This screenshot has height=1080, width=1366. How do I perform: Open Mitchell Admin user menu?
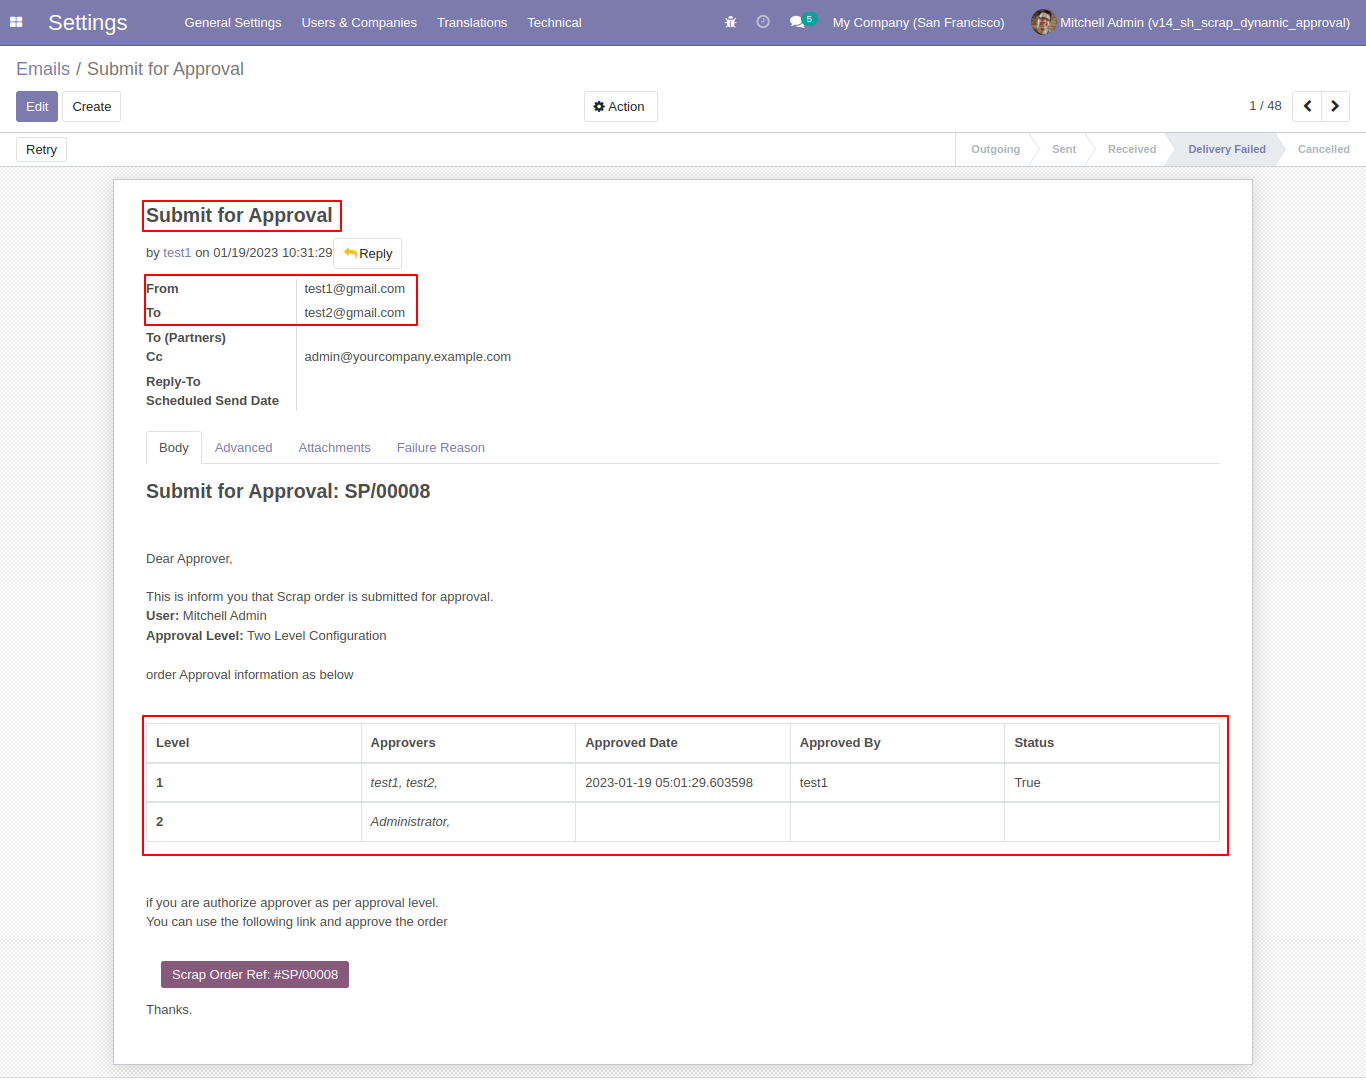tap(1191, 22)
